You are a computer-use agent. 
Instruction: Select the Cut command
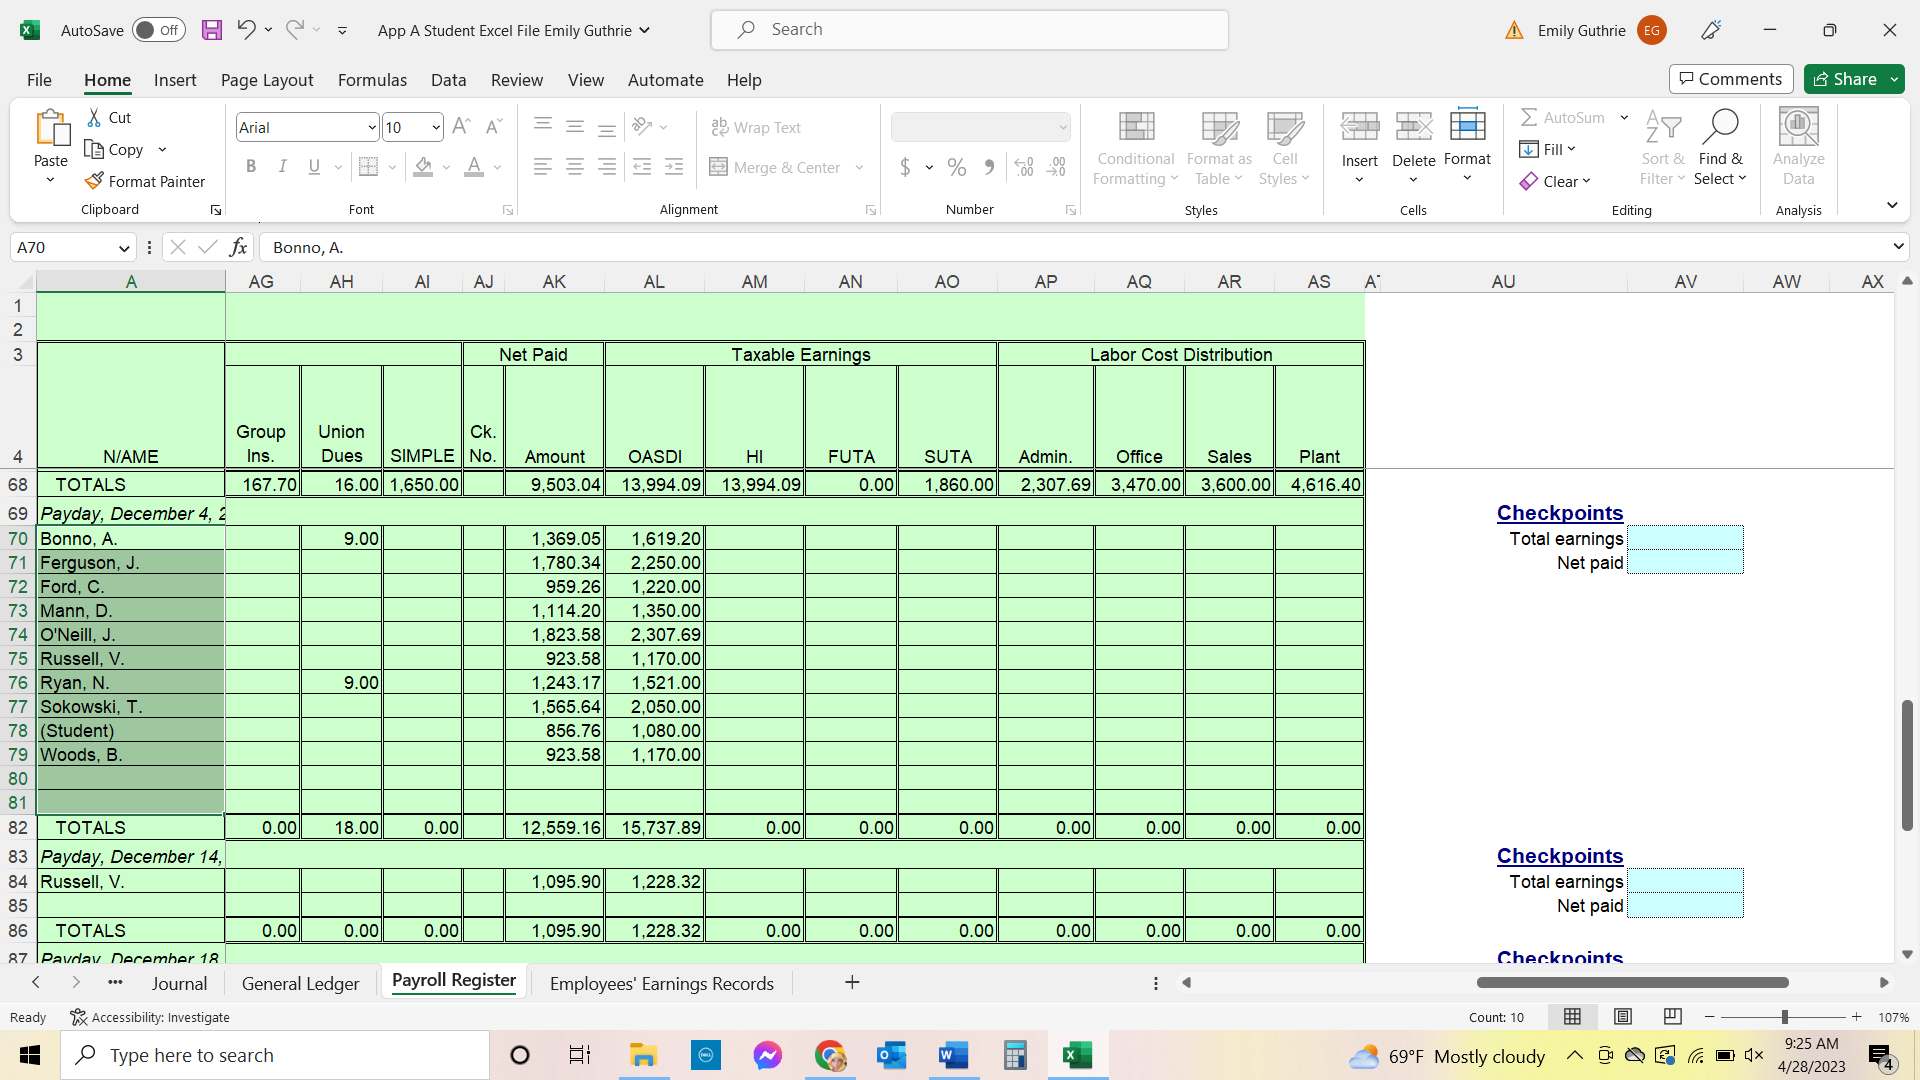point(108,118)
